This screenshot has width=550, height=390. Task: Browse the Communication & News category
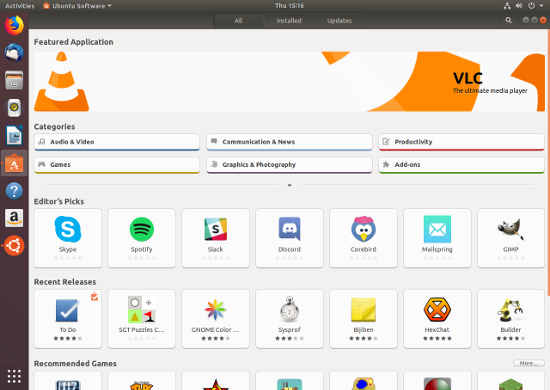click(289, 142)
